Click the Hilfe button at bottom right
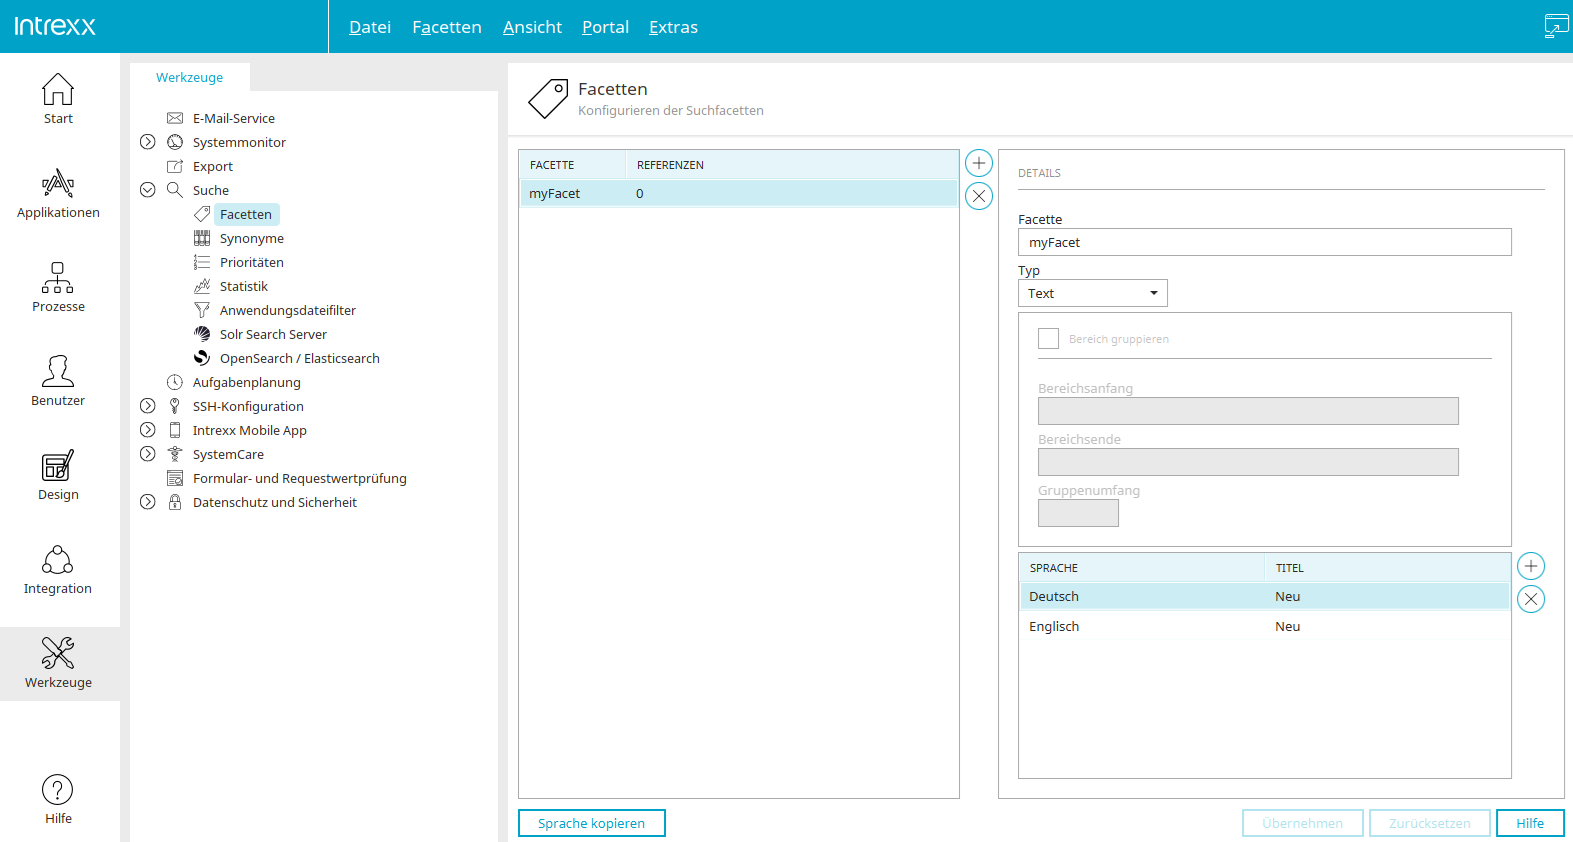The height and width of the screenshot is (842, 1573). 1530,823
